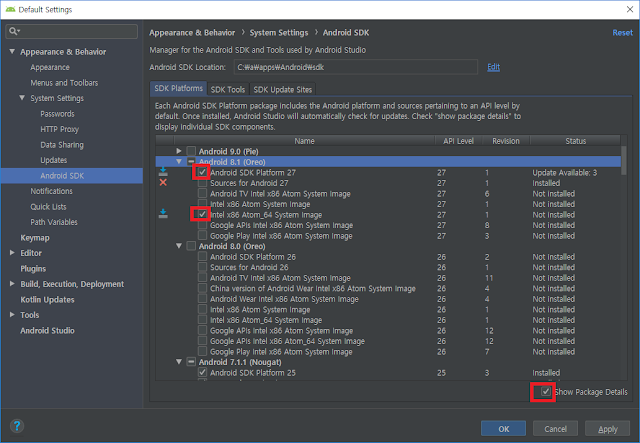Sort by Name column header
The image size is (640, 443).
(304, 141)
